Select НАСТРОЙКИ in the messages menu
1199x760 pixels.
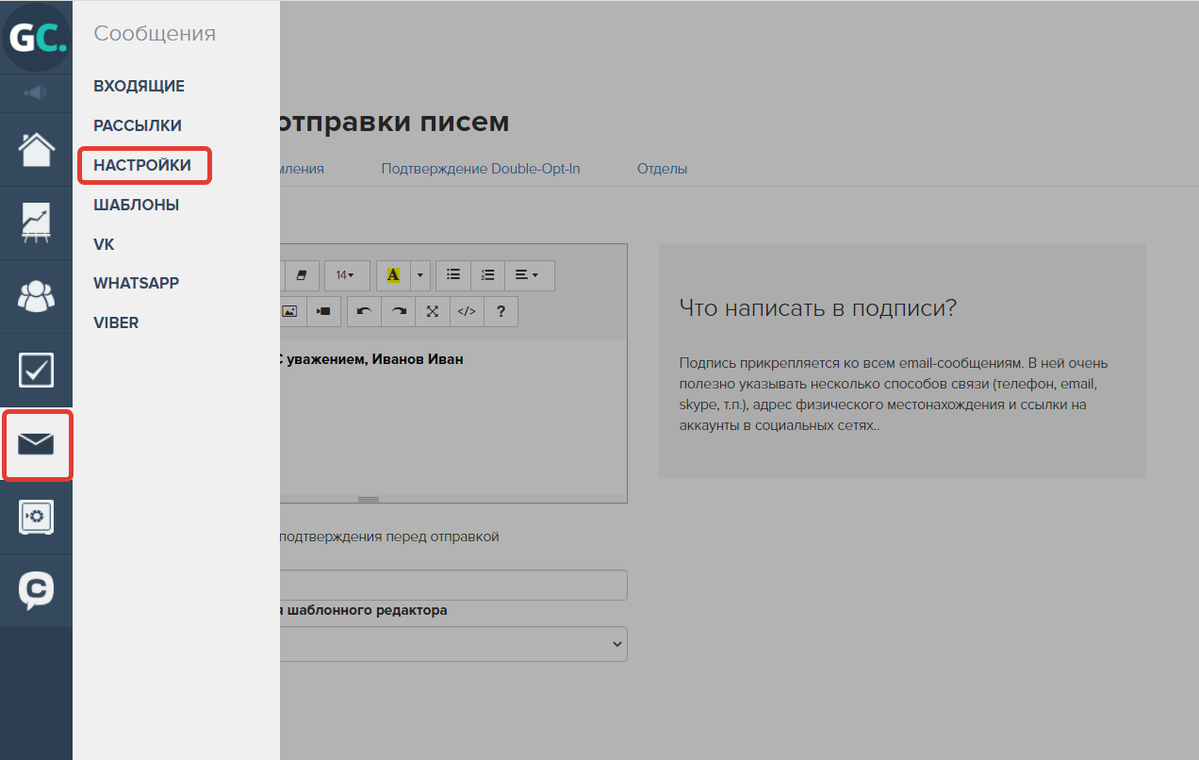tap(142, 165)
